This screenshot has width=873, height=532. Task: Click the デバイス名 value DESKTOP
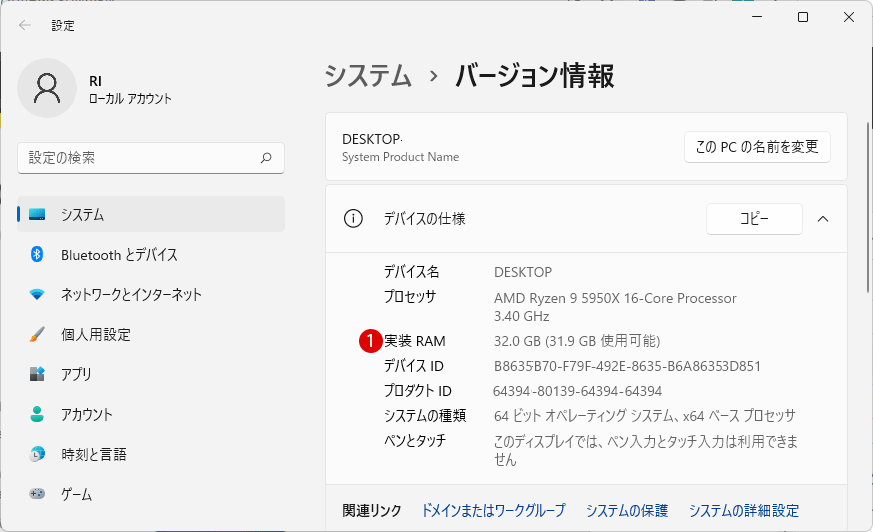click(523, 272)
